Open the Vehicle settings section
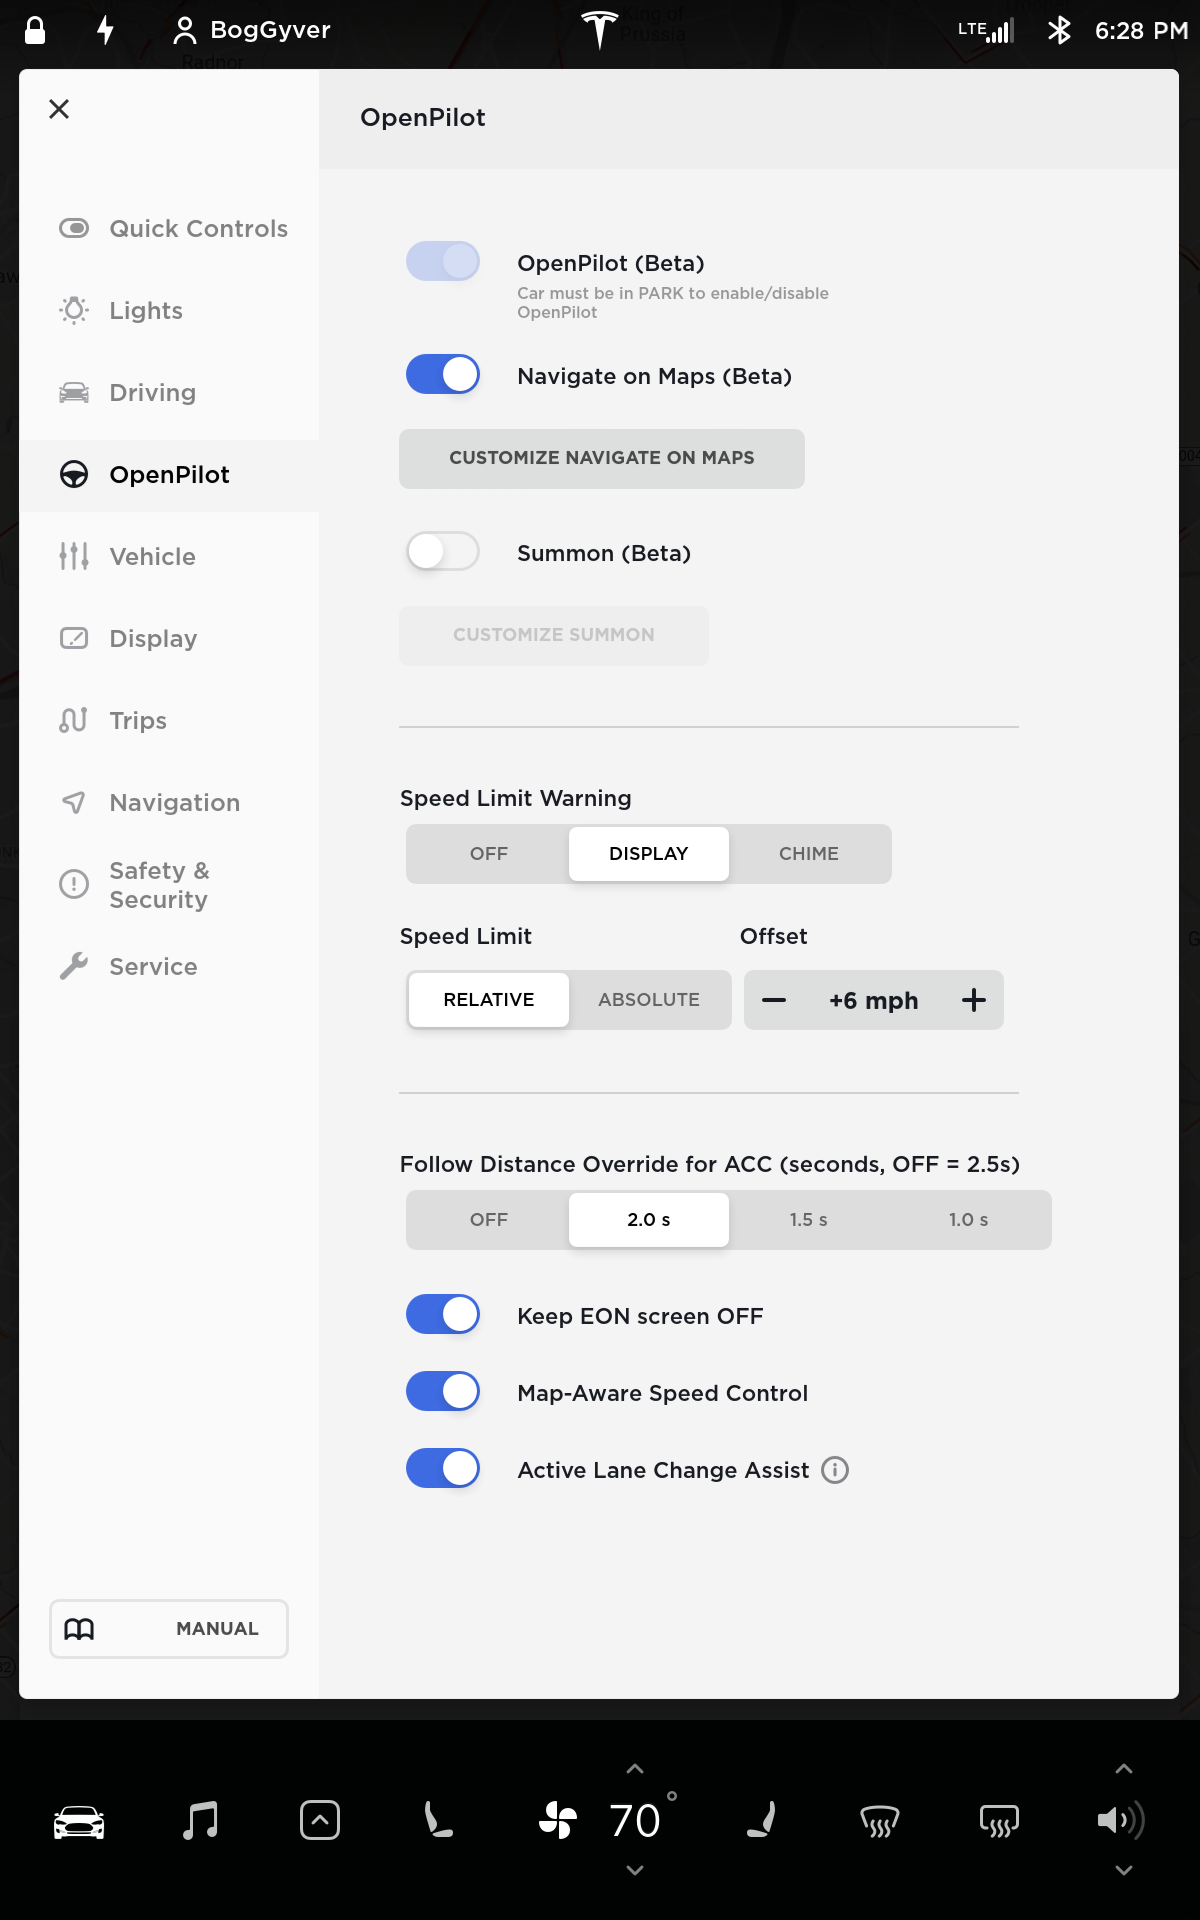The image size is (1200, 1920). [152, 557]
